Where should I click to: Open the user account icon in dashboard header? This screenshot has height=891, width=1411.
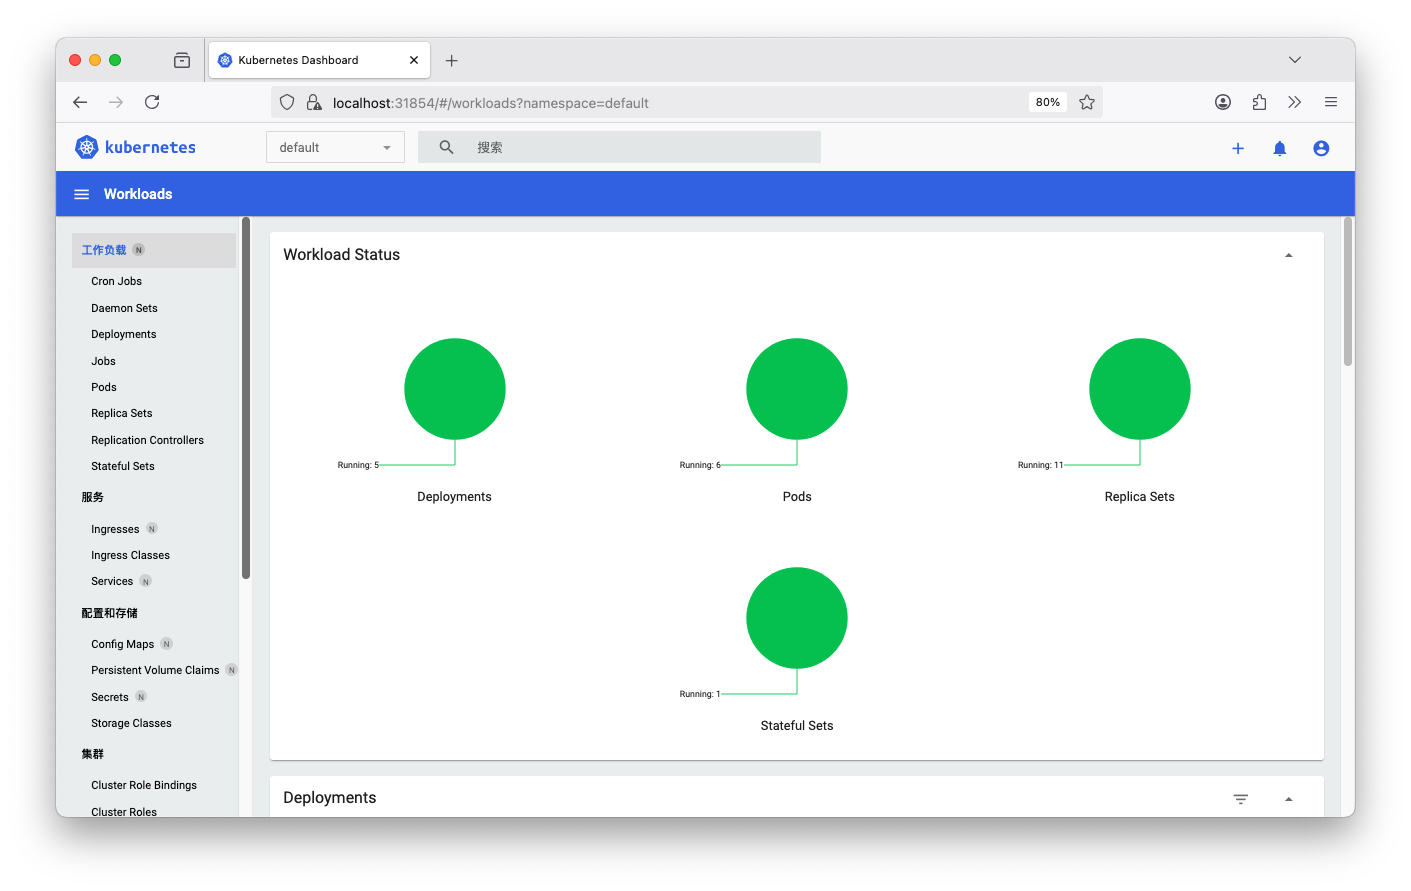coord(1321,148)
